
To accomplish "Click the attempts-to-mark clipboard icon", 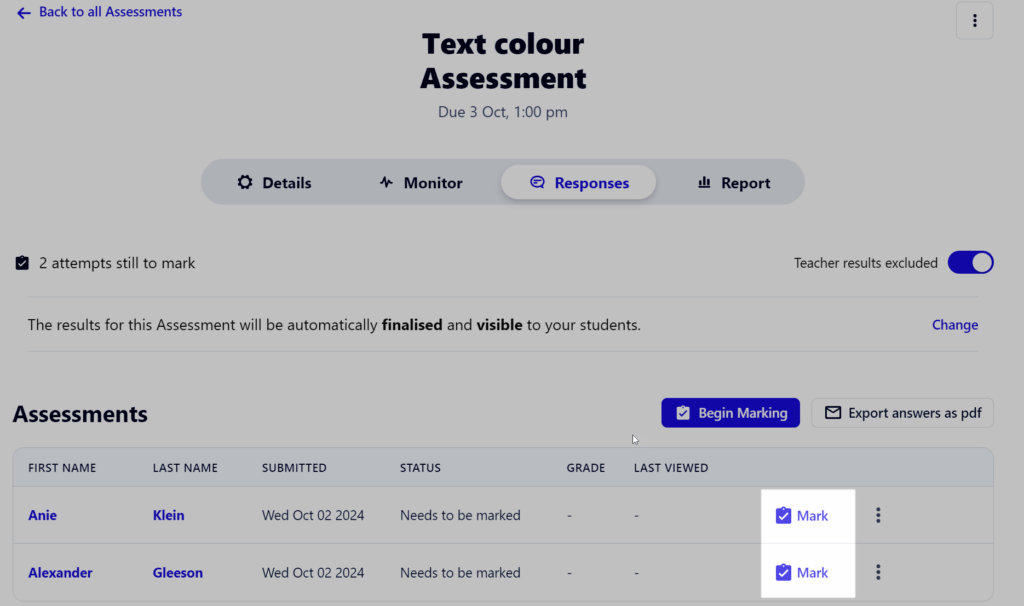I will pyautogui.click(x=22, y=263).
